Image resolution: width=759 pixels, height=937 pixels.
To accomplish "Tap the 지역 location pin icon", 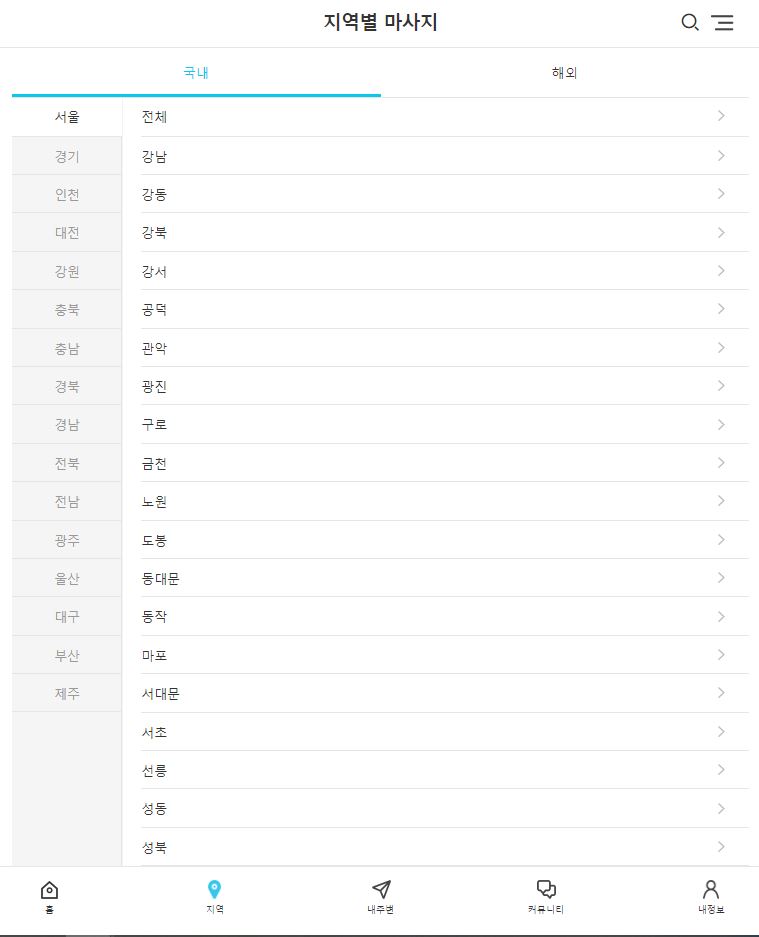I will pyautogui.click(x=215, y=889).
